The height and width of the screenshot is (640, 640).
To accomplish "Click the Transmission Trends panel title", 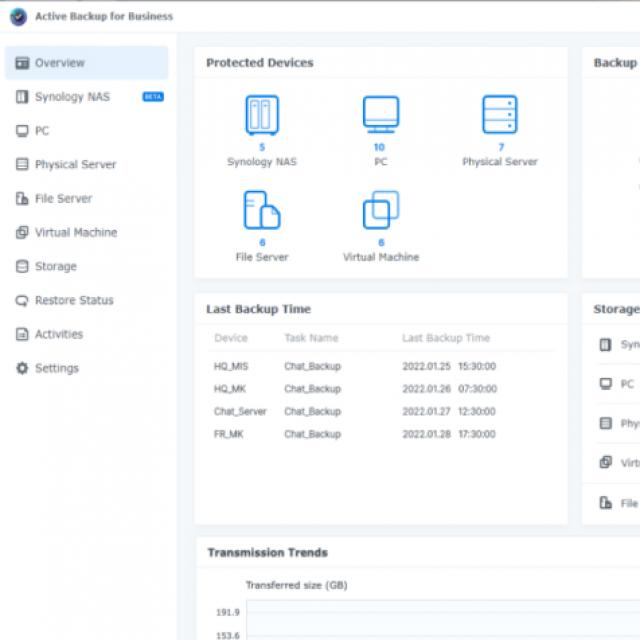I will click(267, 553).
